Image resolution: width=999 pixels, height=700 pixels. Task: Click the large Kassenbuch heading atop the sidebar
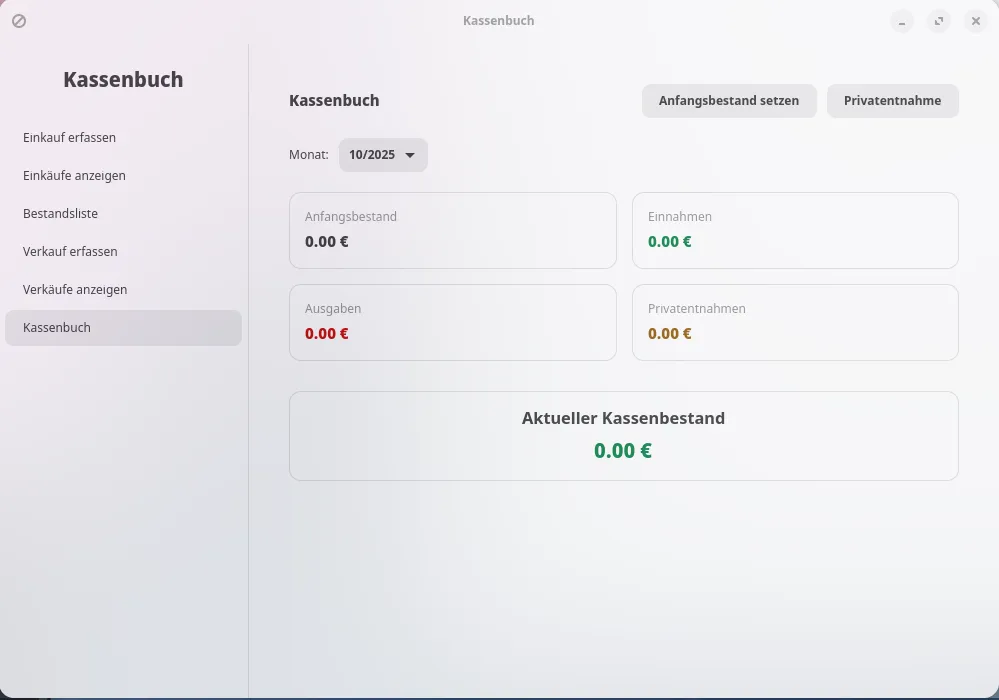tap(123, 80)
